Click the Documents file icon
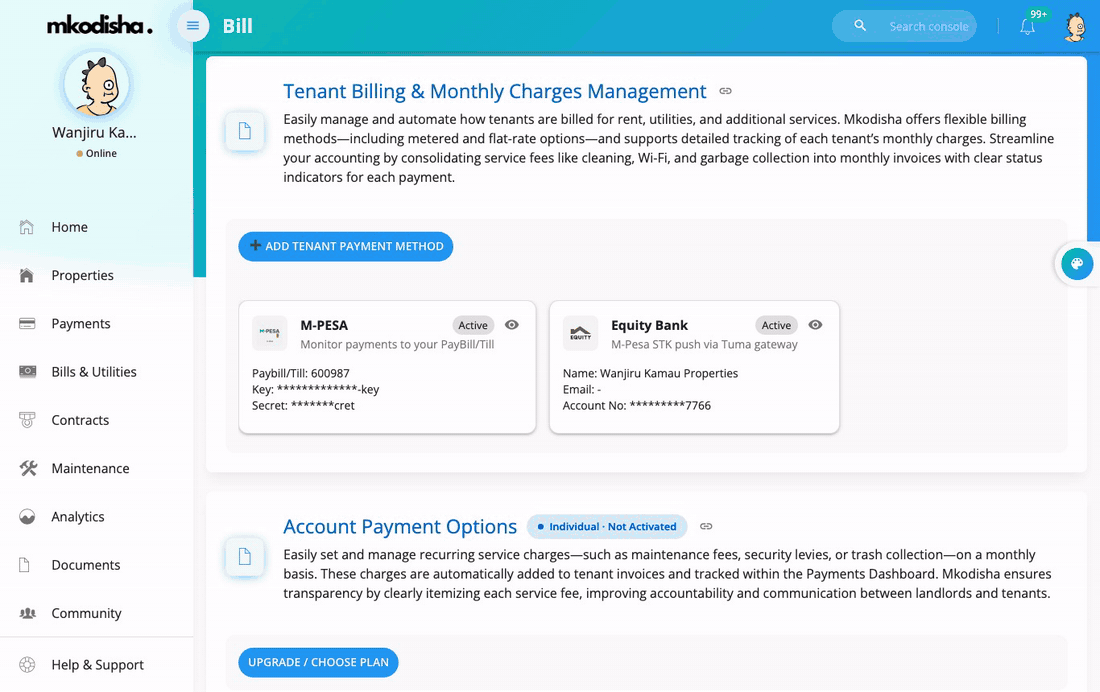The image size is (1100, 692). click(x=25, y=565)
